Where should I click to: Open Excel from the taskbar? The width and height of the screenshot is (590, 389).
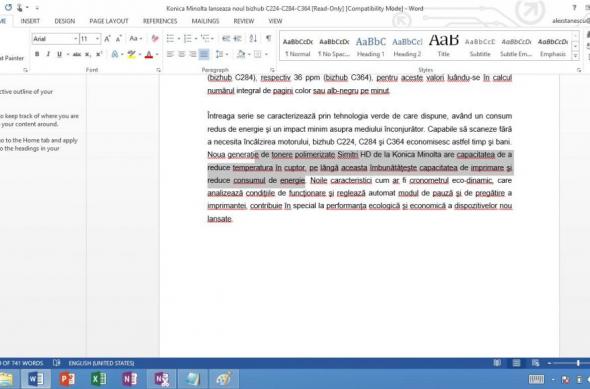[98, 379]
